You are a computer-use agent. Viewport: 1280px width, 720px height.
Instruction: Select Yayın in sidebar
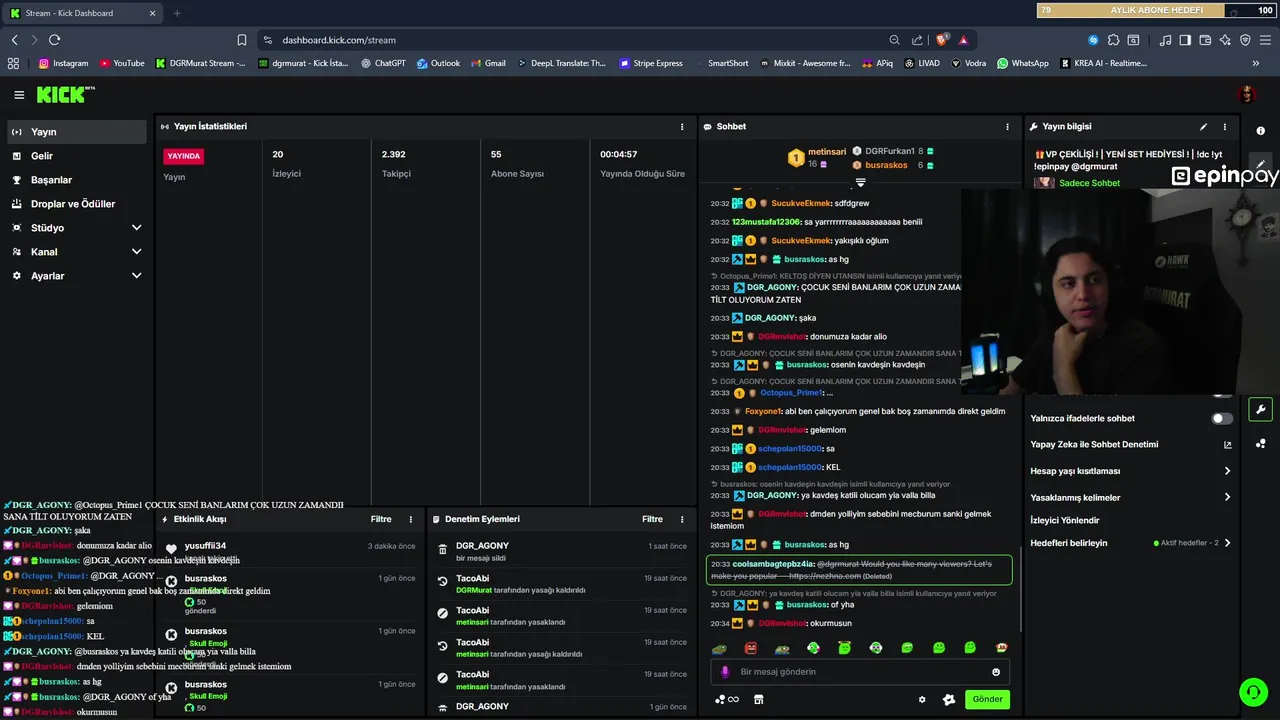(x=77, y=132)
